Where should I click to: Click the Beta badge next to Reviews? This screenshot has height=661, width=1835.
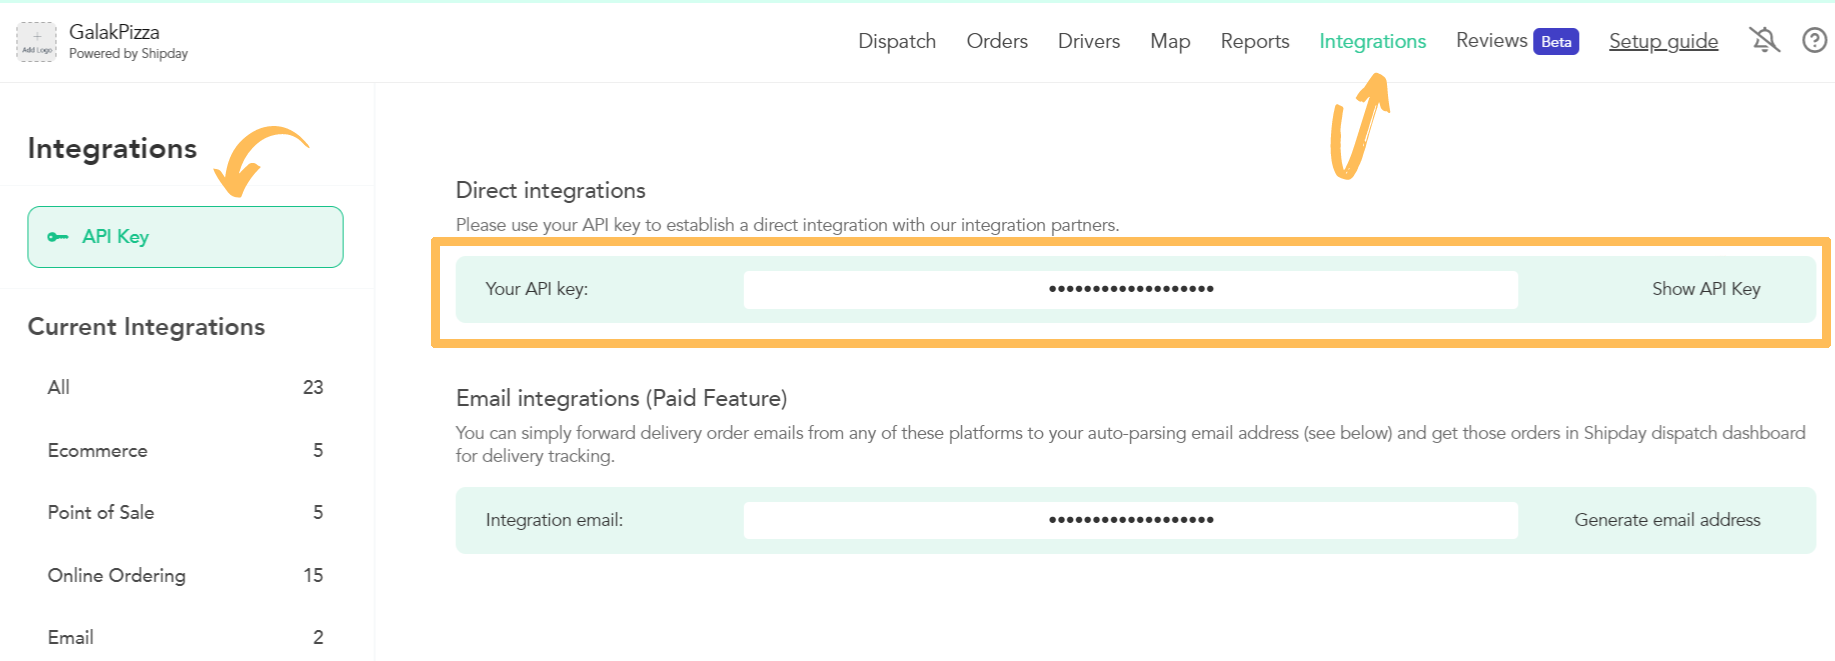[1556, 41]
